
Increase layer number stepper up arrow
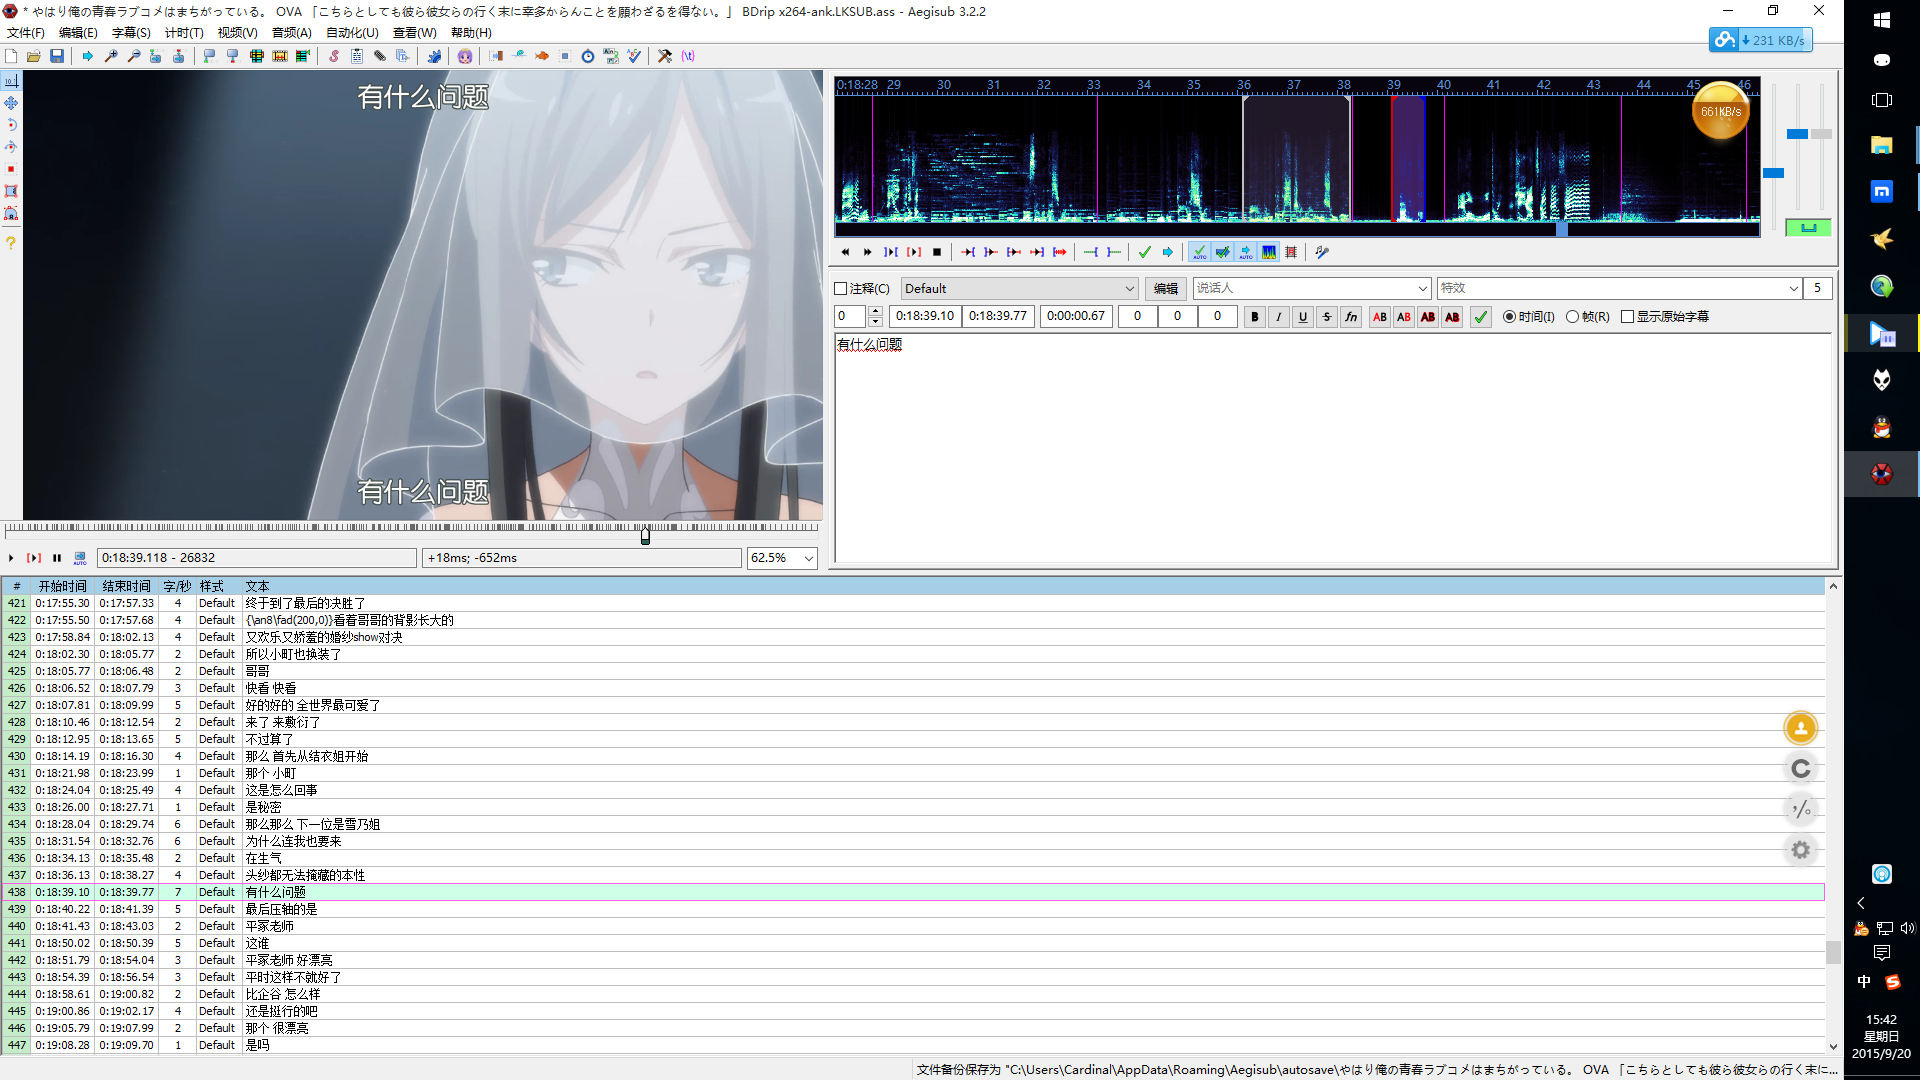coord(875,311)
